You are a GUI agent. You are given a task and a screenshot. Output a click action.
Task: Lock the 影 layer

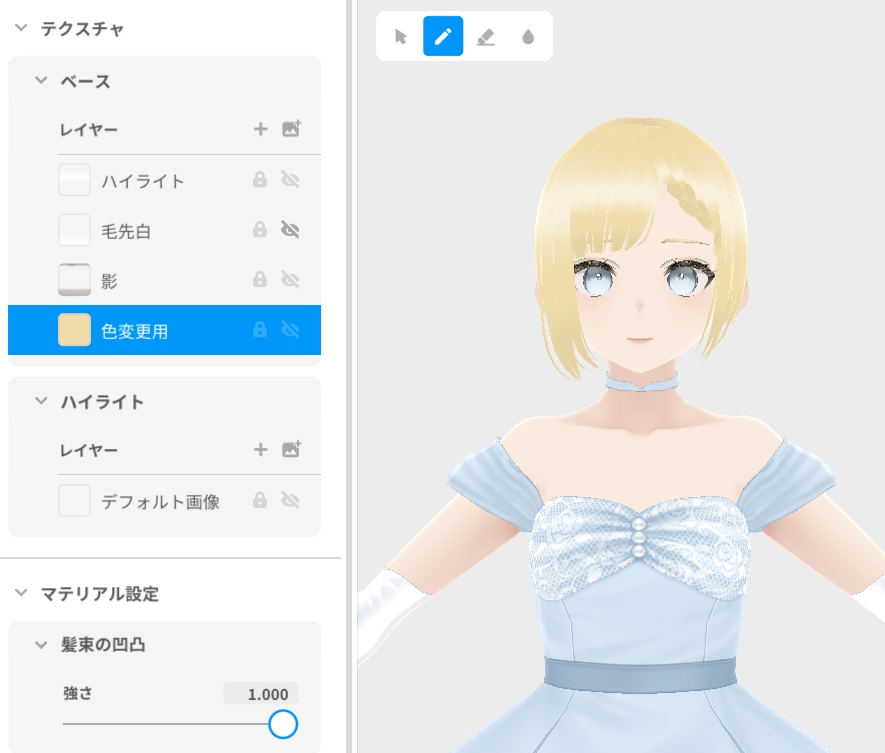click(x=258, y=280)
